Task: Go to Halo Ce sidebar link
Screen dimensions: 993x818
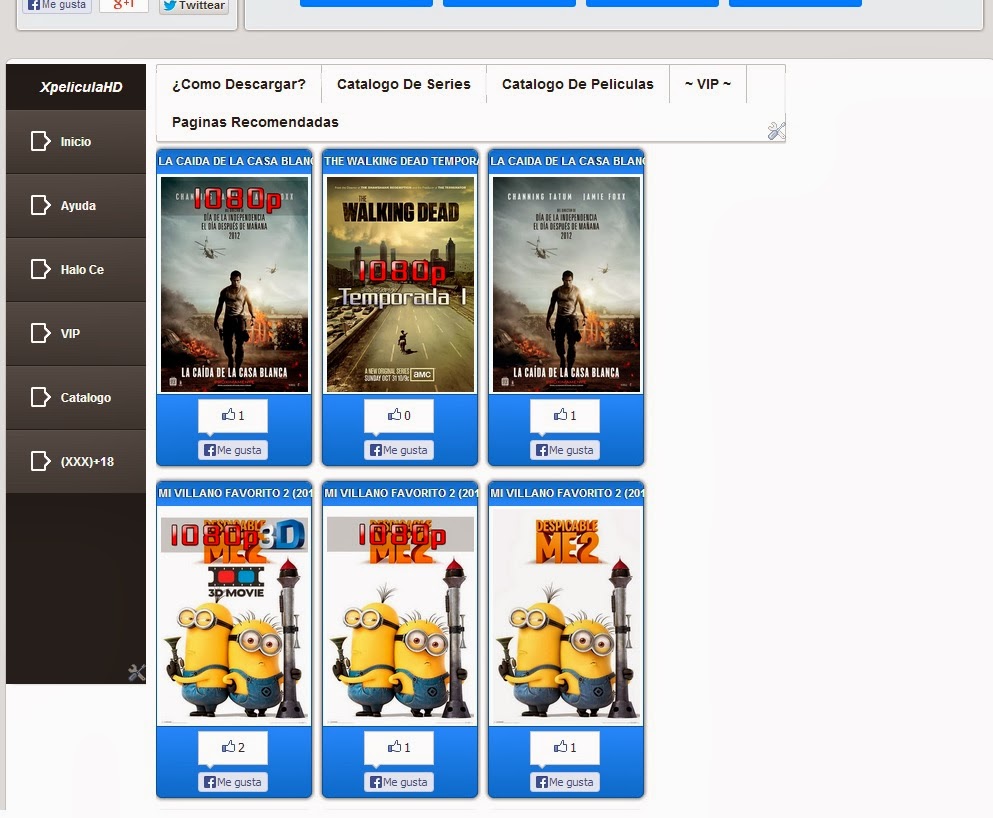Action: pos(76,270)
